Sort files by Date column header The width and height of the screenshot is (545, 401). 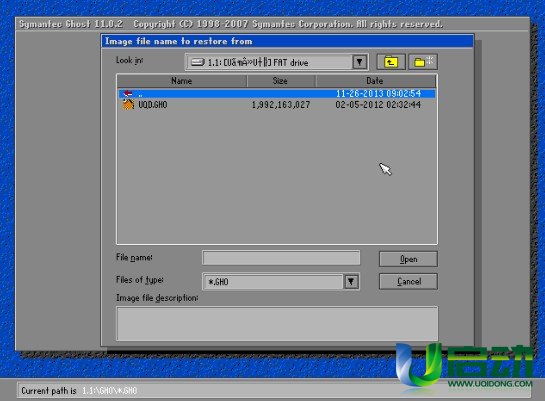(x=375, y=81)
